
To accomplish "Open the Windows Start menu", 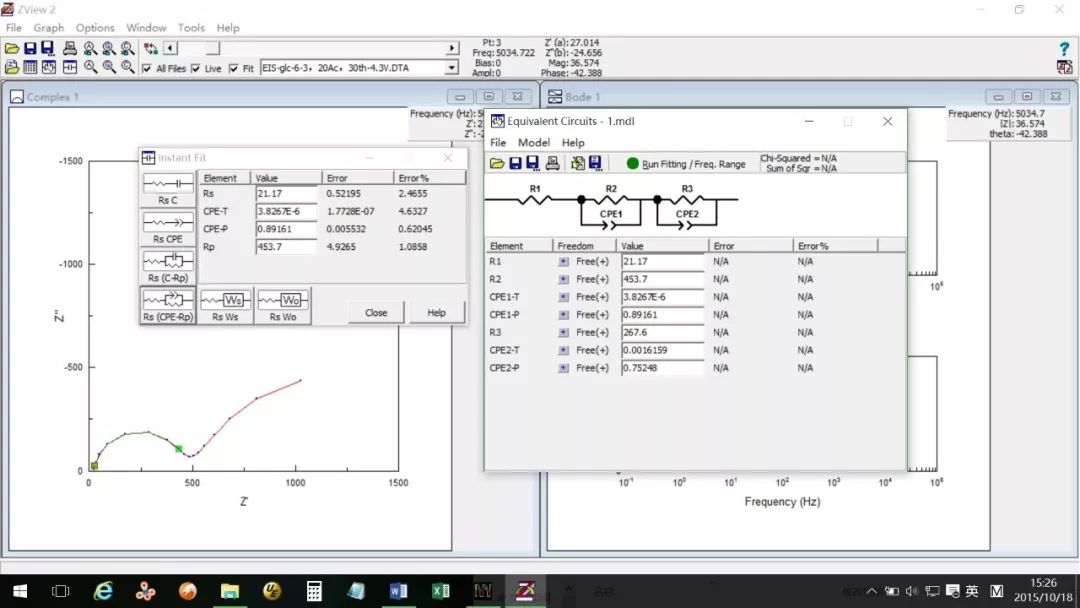I will coord(20,591).
